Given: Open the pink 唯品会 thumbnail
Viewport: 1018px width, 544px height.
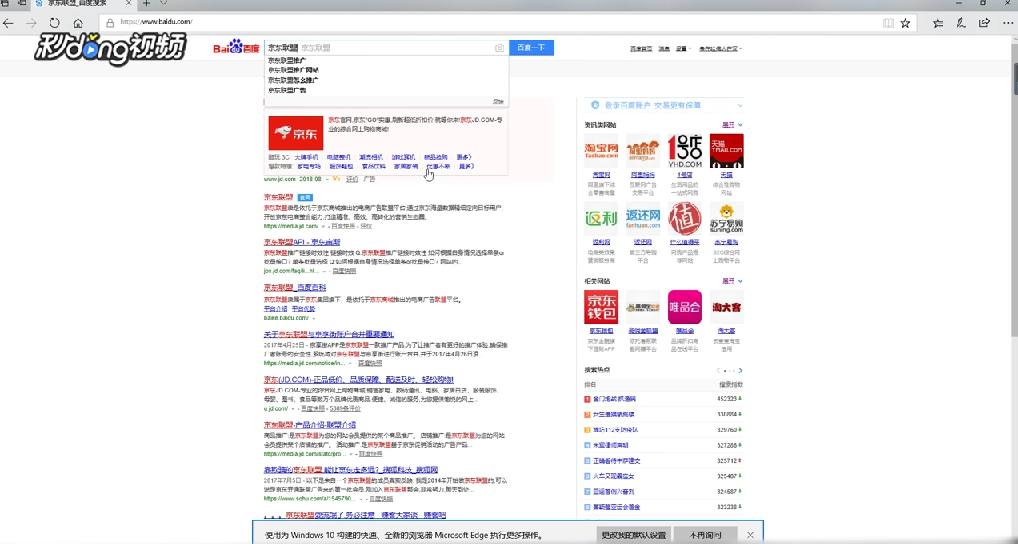Looking at the screenshot, I should 685,307.
